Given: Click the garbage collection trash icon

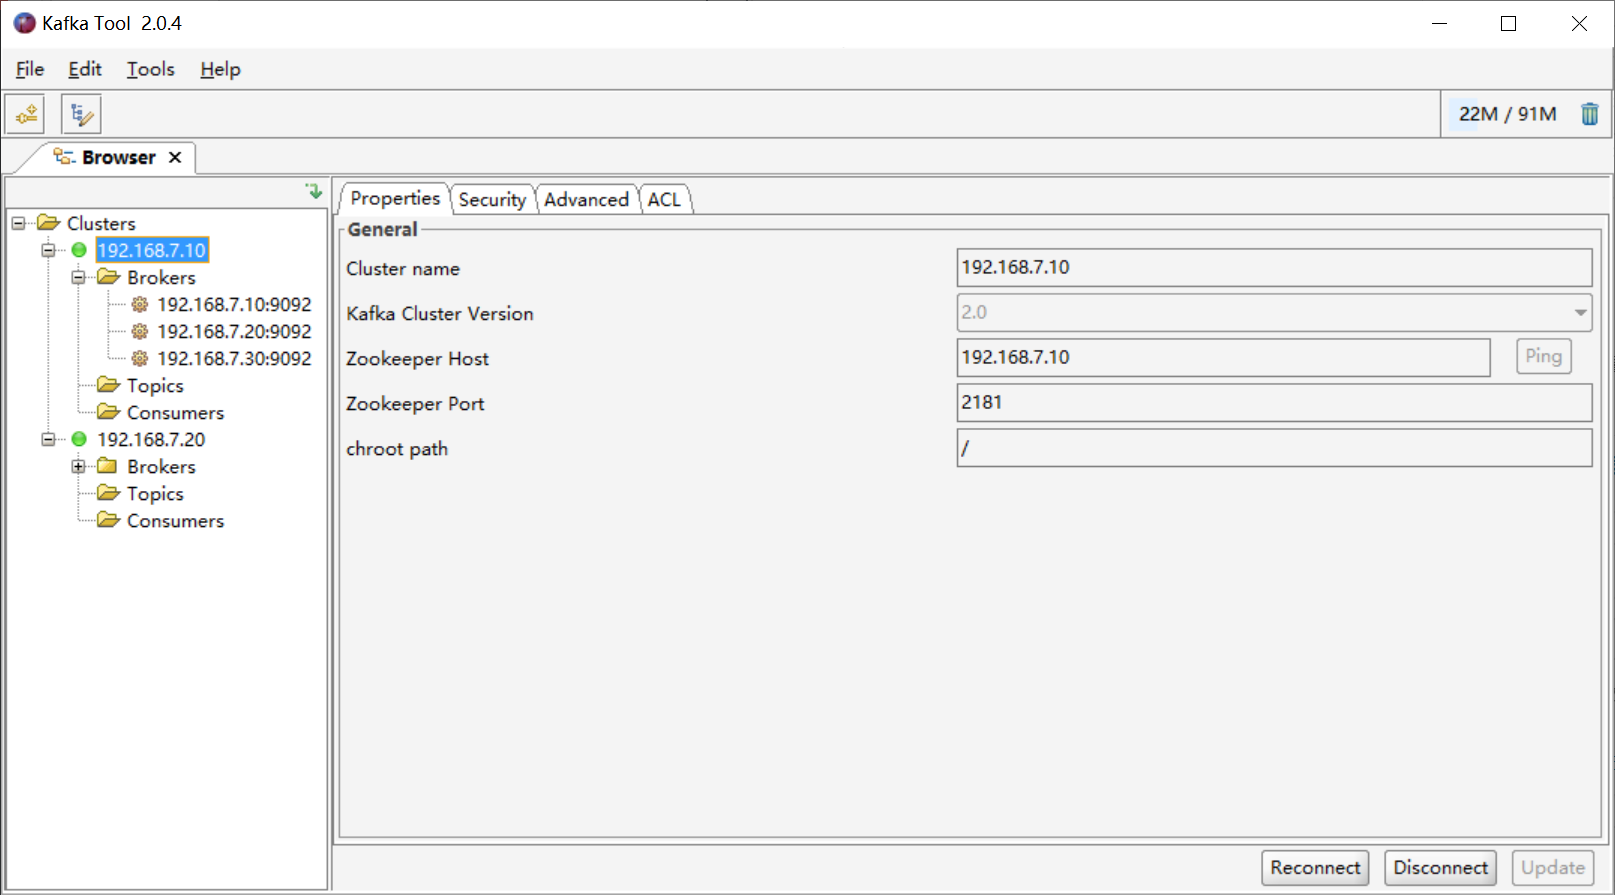Looking at the screenshot, I should click(1589, 114).
